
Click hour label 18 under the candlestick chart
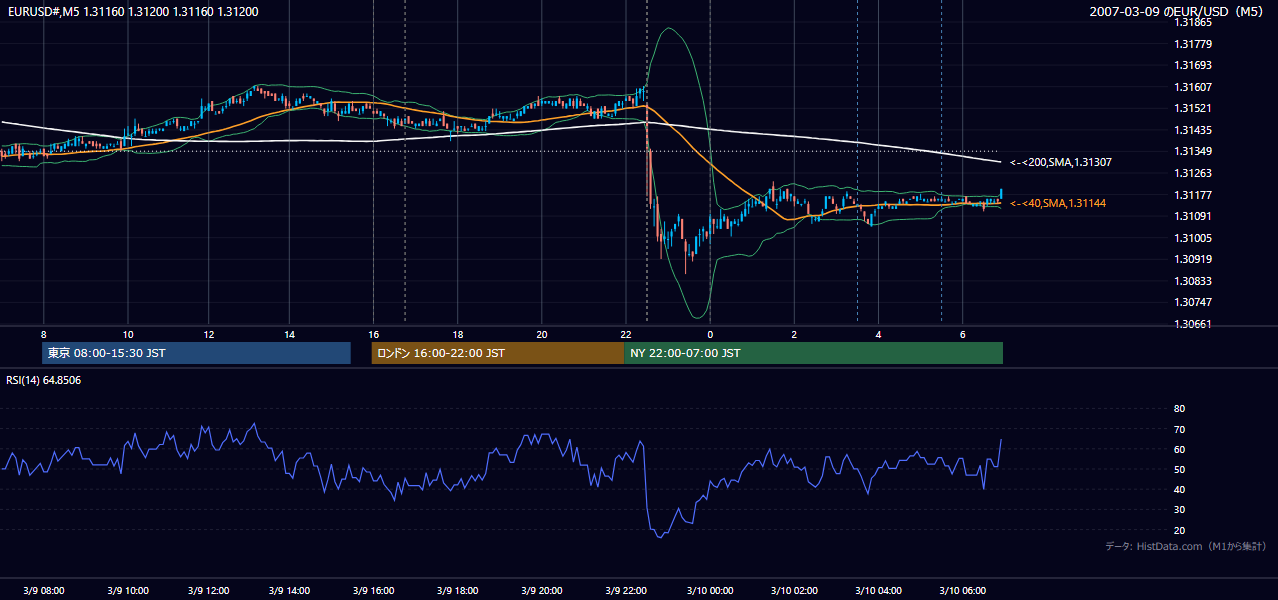(x=457, y=334)
